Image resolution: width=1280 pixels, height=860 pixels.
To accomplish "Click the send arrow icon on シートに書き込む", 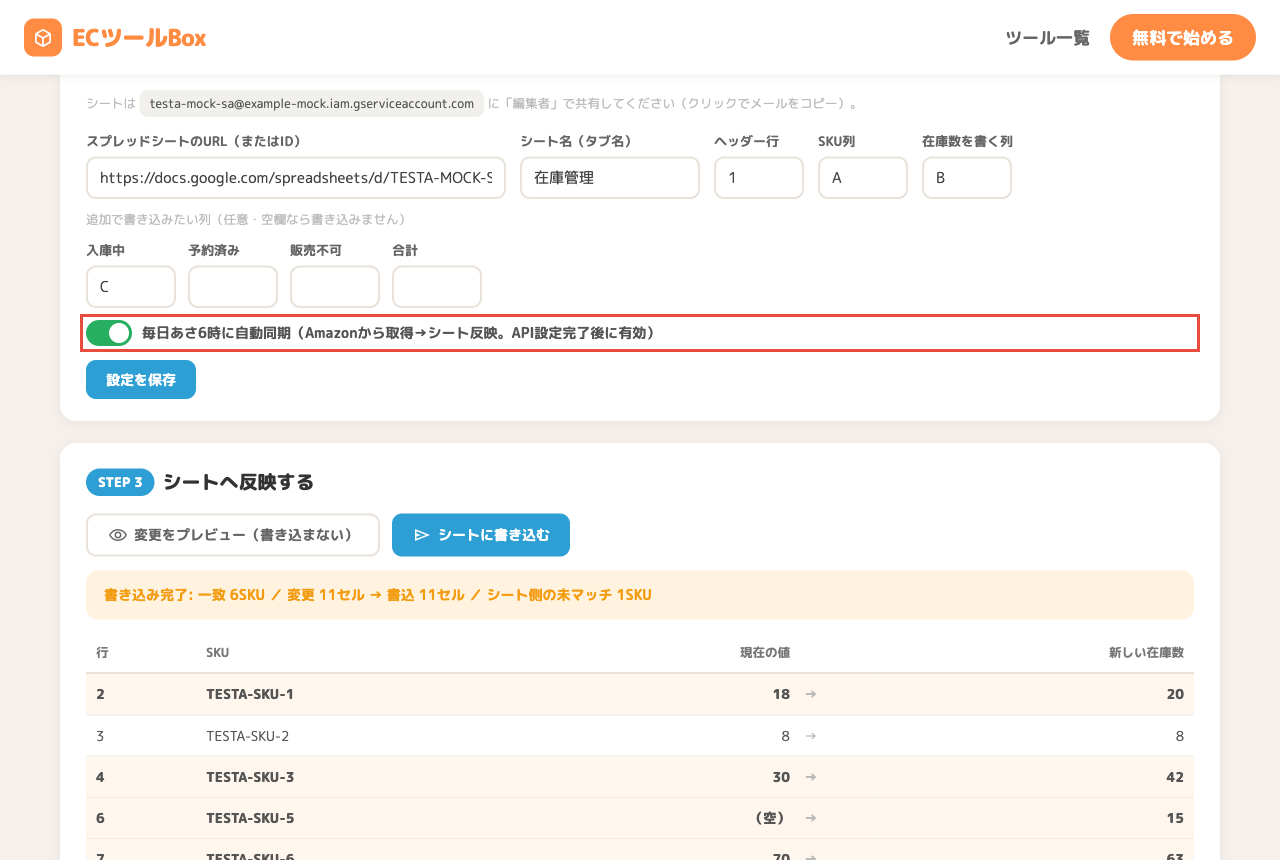I will pos(422,535).
